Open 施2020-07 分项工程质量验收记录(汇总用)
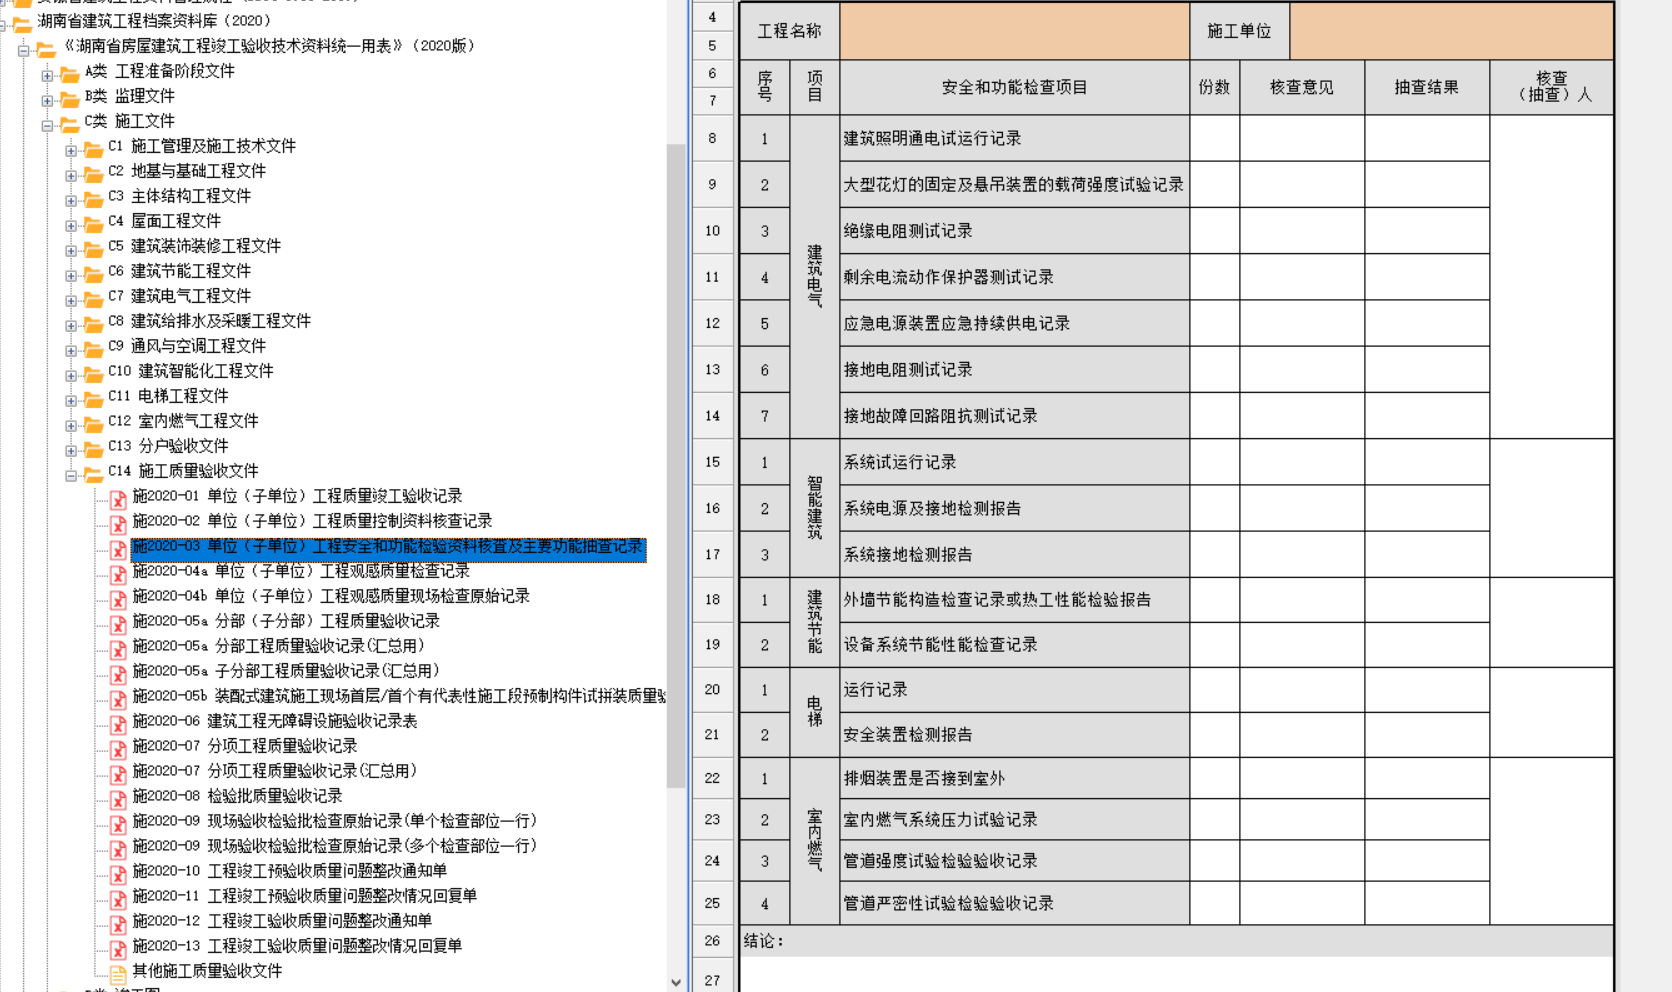The height and width of the screenshot is (992, 1672). (275, 771)
